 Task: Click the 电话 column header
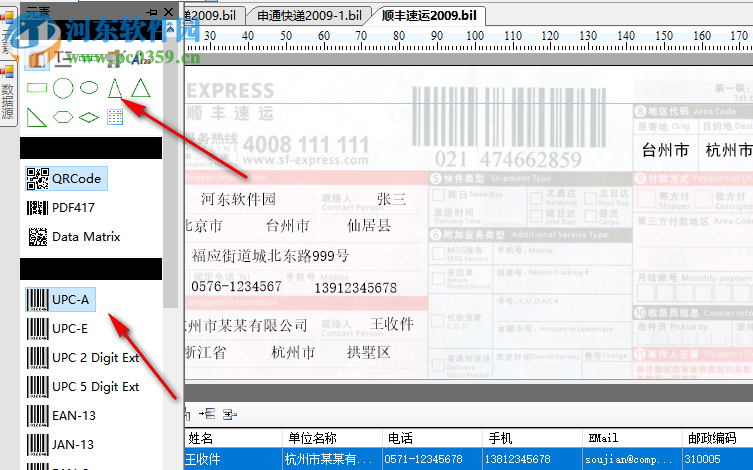[432, 438]
